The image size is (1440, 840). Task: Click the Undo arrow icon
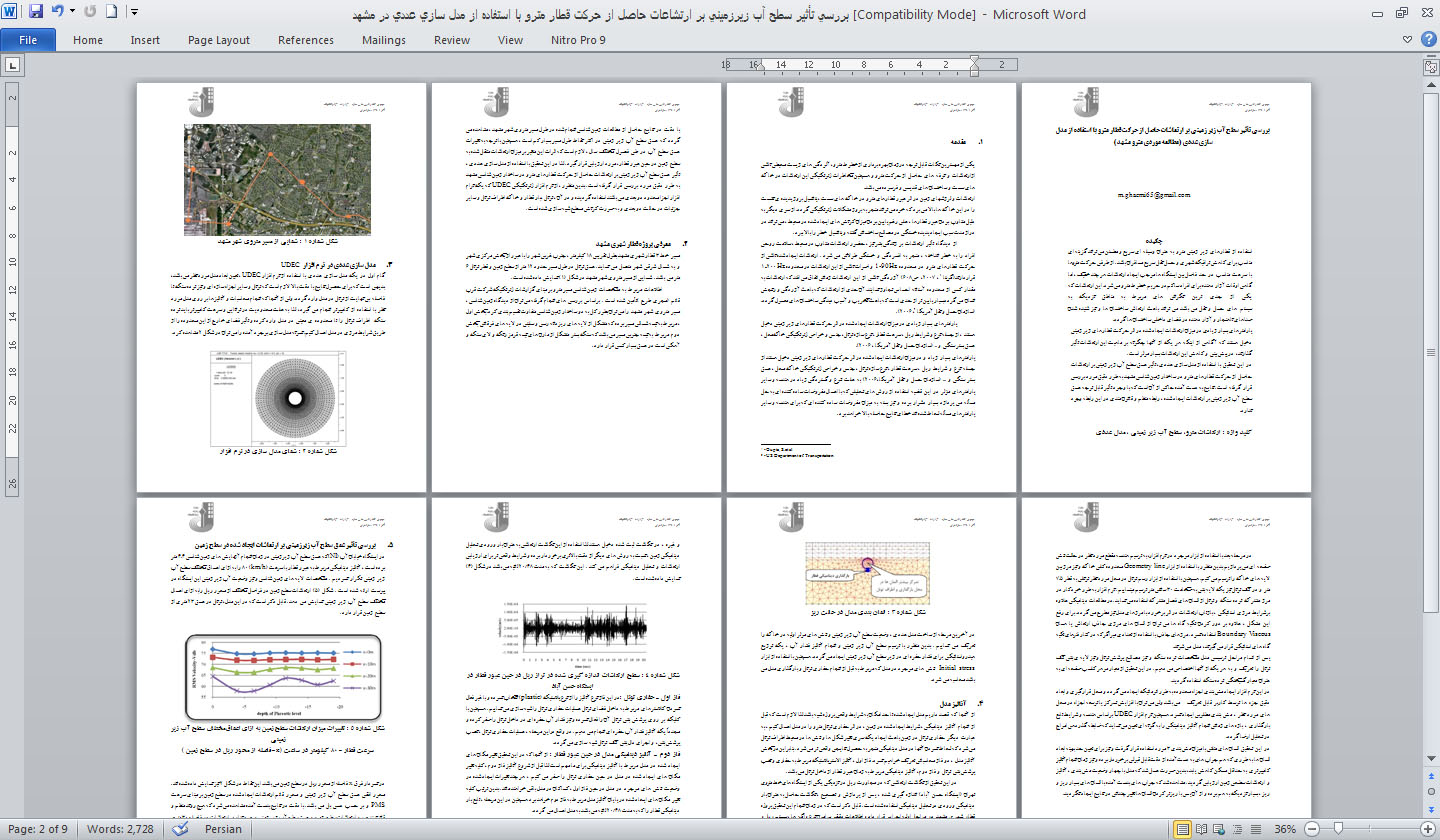pos(58,12)
